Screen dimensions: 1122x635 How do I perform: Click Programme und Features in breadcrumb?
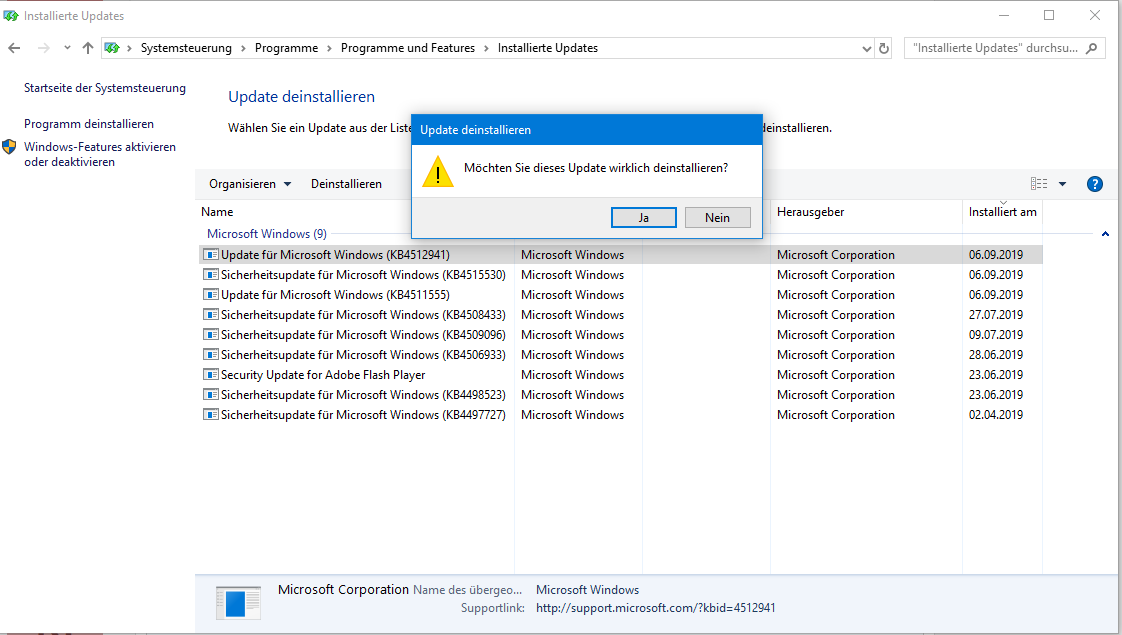(x=408, y=48)
